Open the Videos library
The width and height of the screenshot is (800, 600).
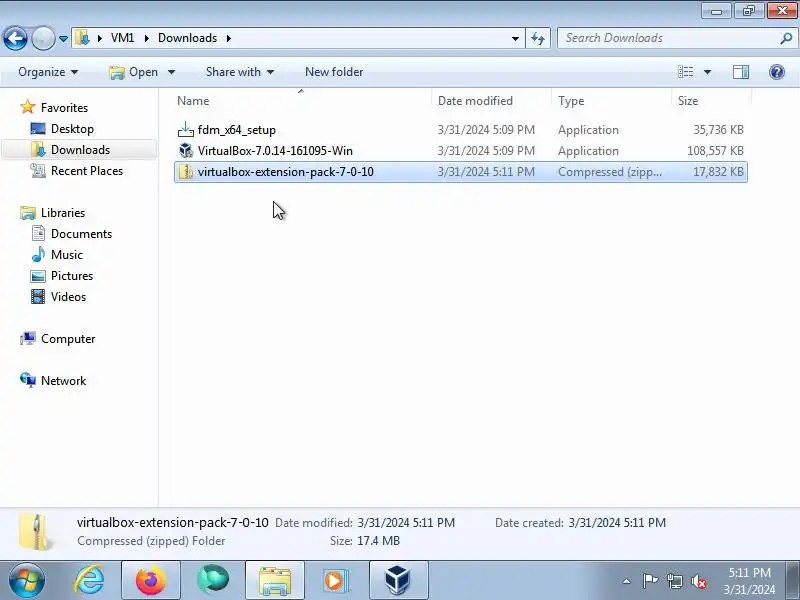tap(68, 296)
